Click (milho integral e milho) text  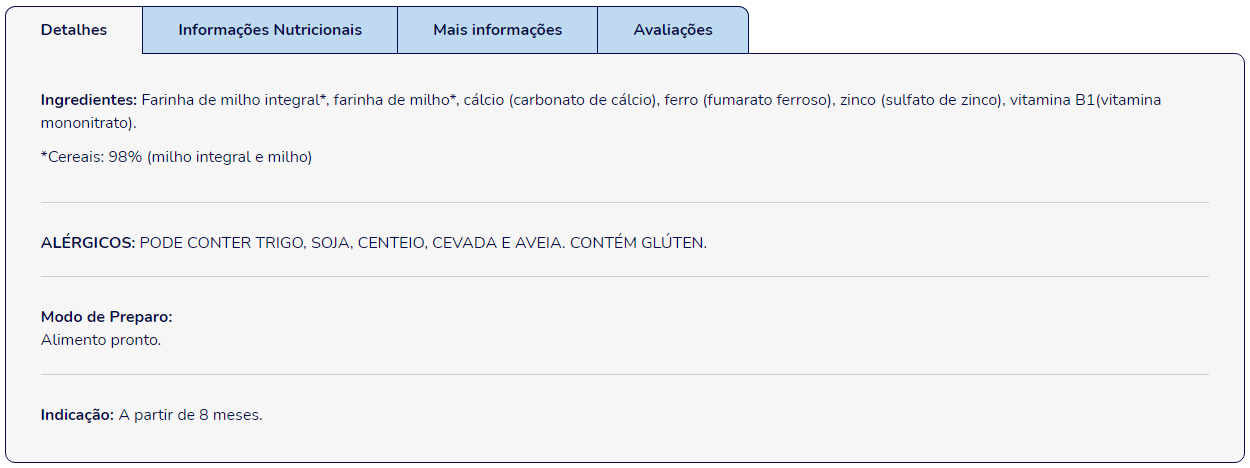(230, 158)
